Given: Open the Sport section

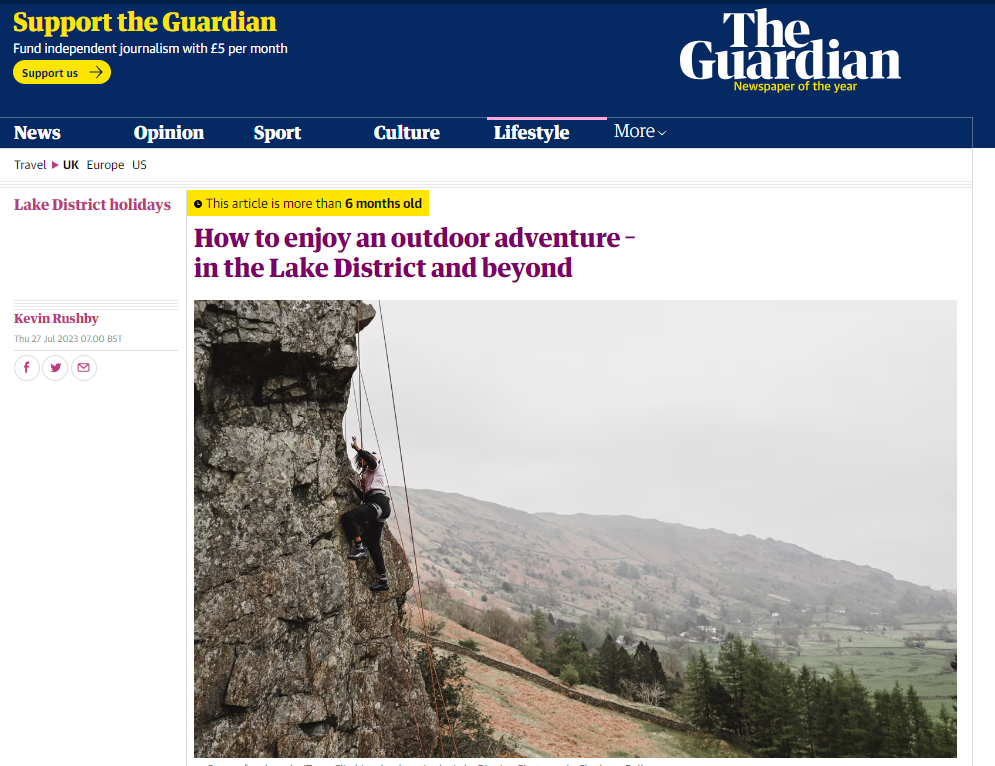Looking at the screenshot, I should click(277, 133).
